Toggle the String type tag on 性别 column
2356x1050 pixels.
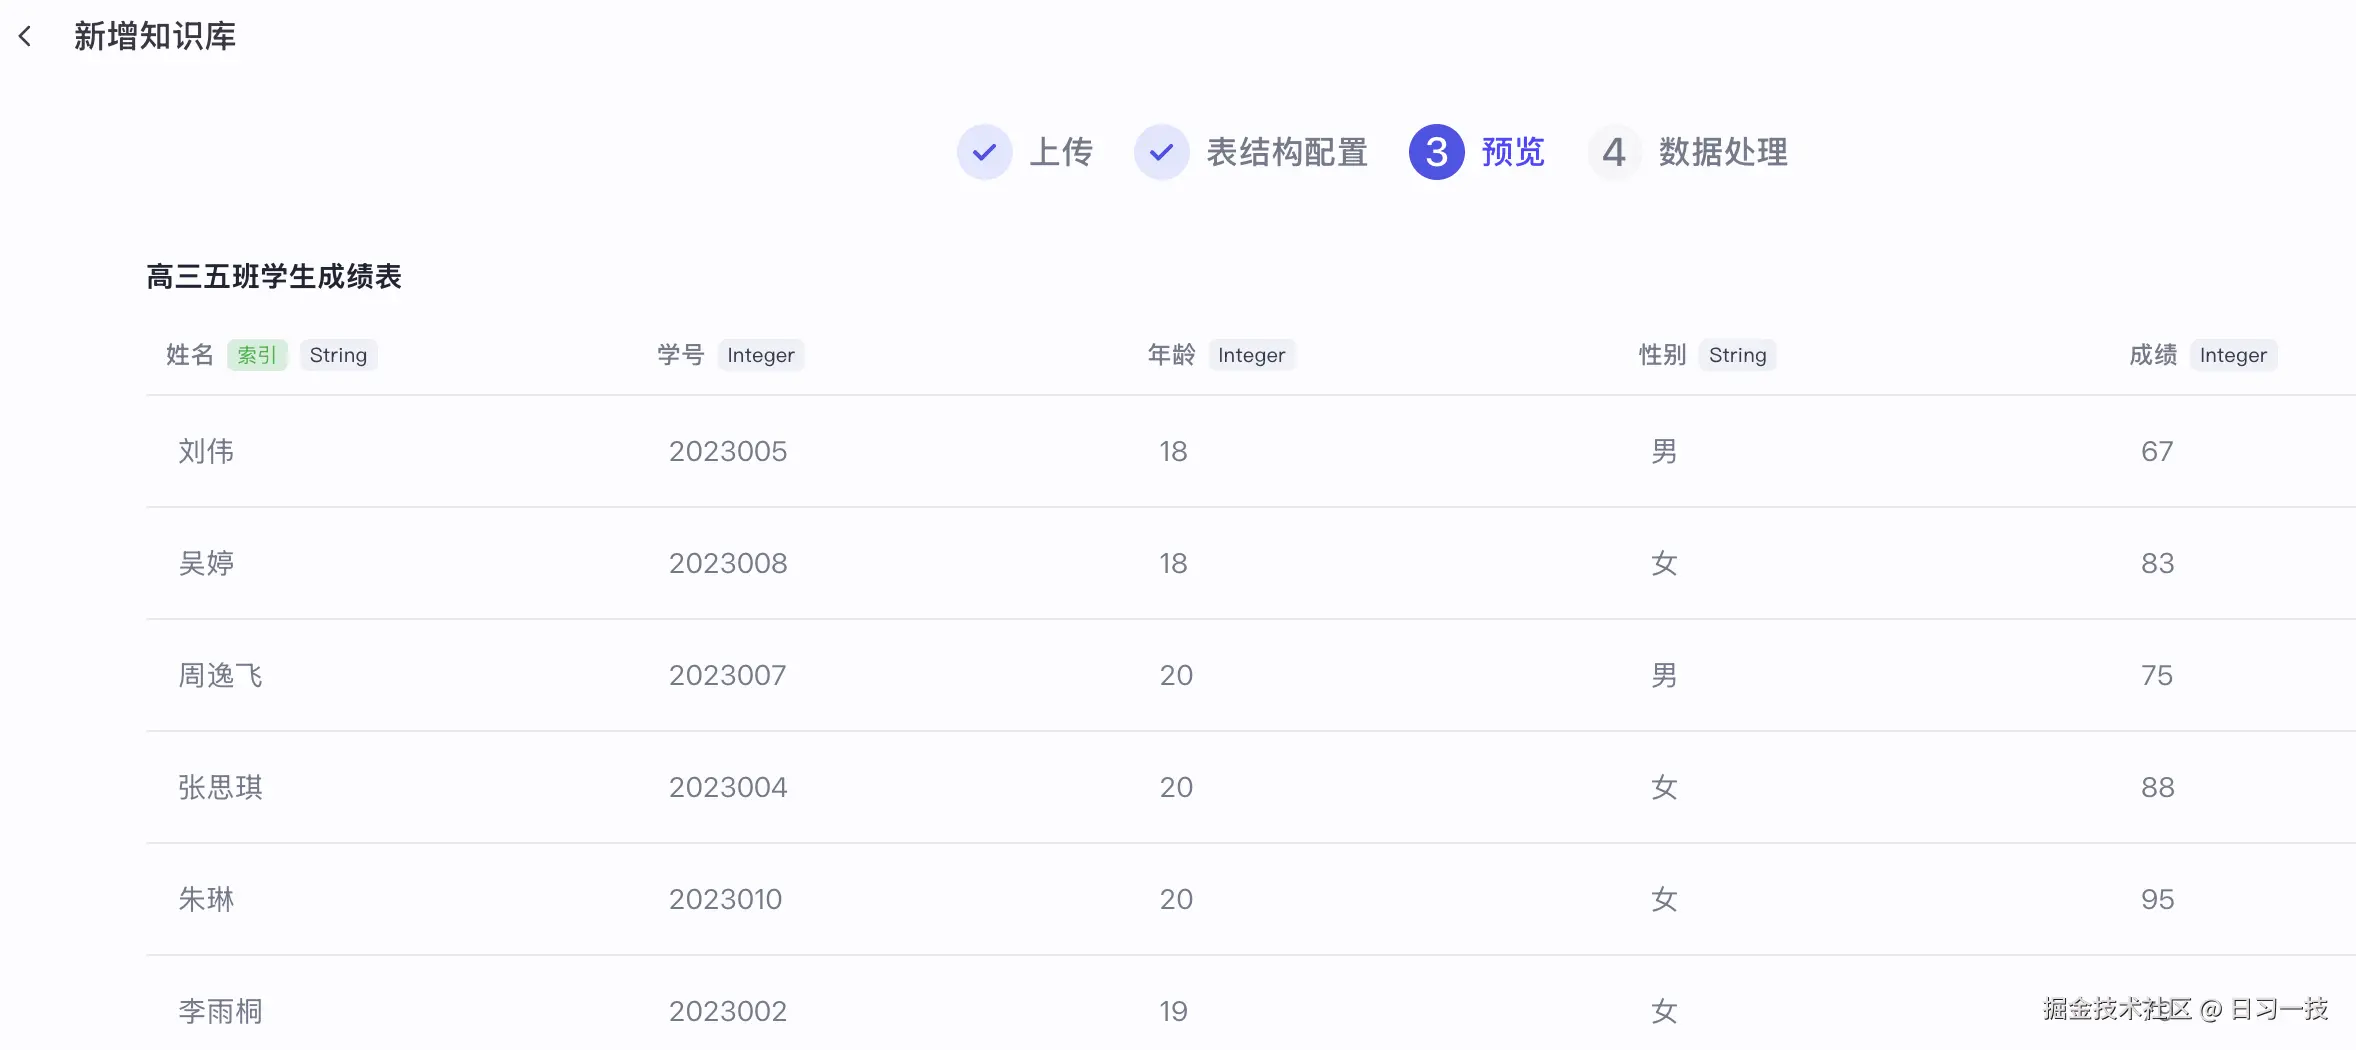[1737, 354]
